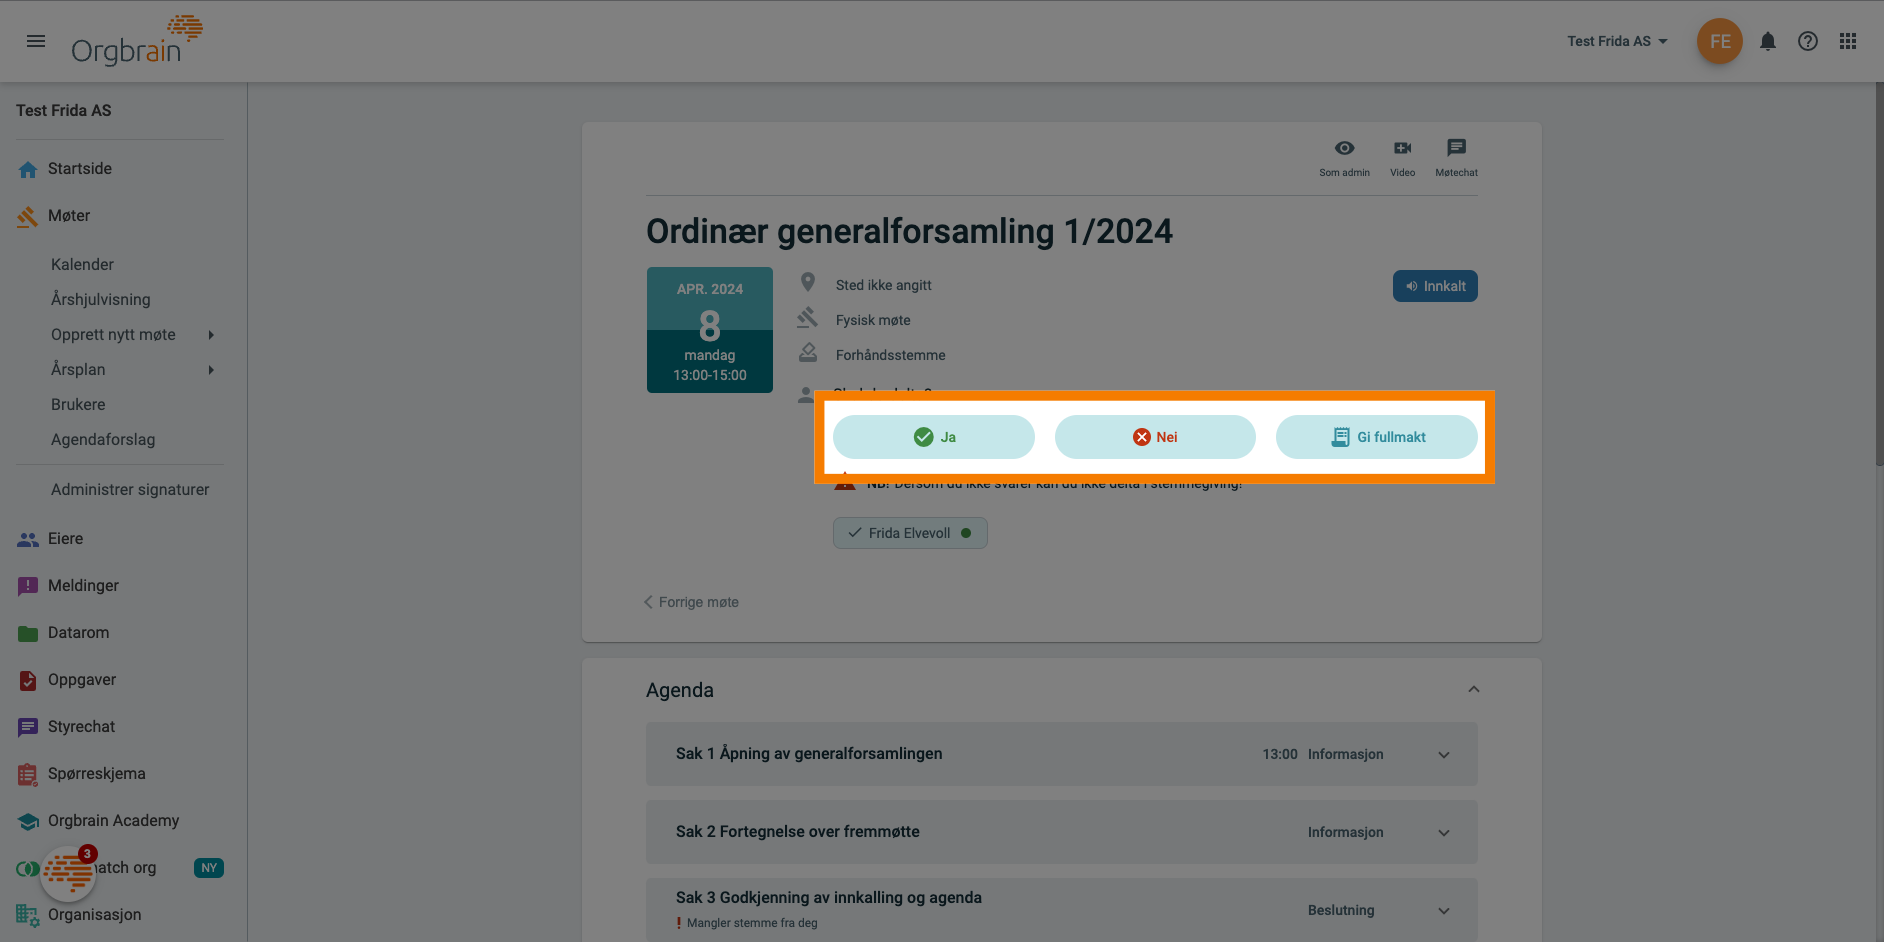The height and width of the screenshot is (942, 1884).
Task: Toggle the Som admin eye view
Action: click(x=1344, y=157)
